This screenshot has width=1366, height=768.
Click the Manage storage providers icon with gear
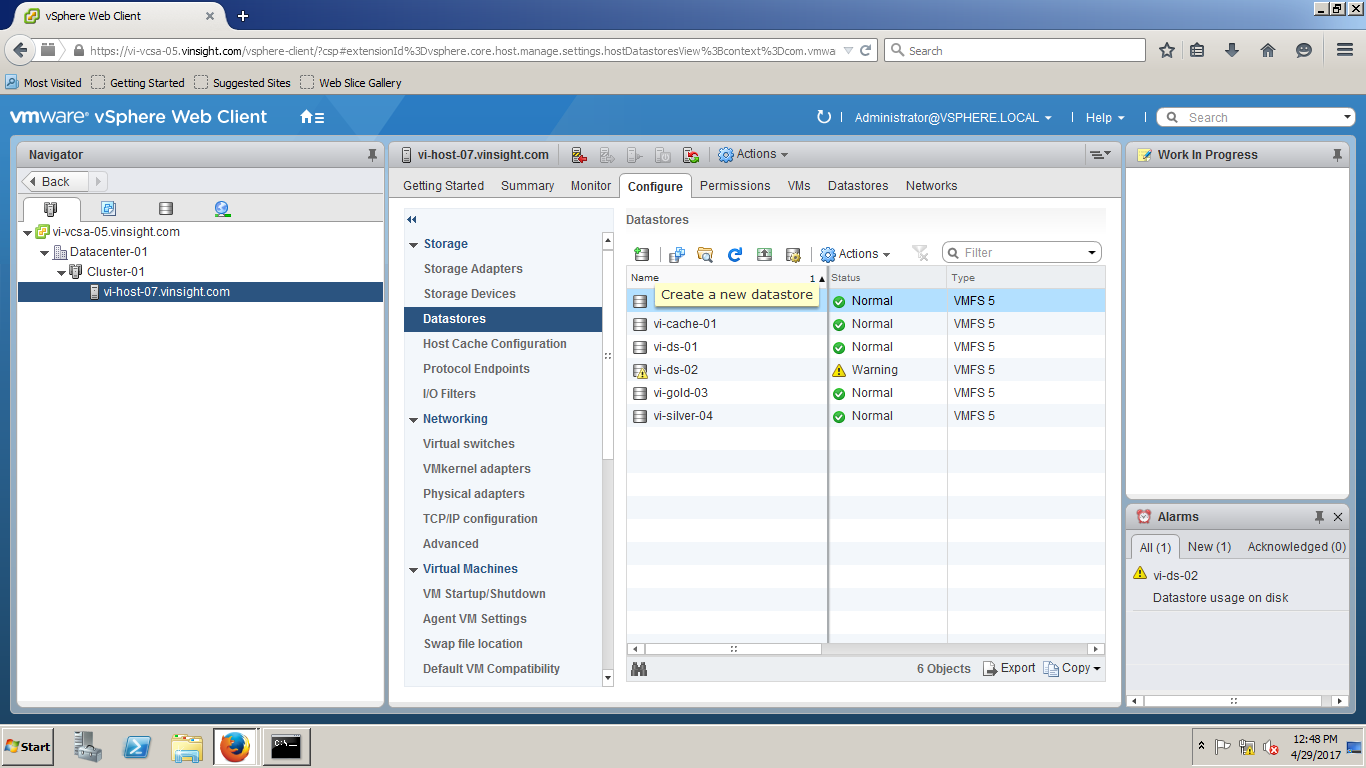(x=793, y=254)
